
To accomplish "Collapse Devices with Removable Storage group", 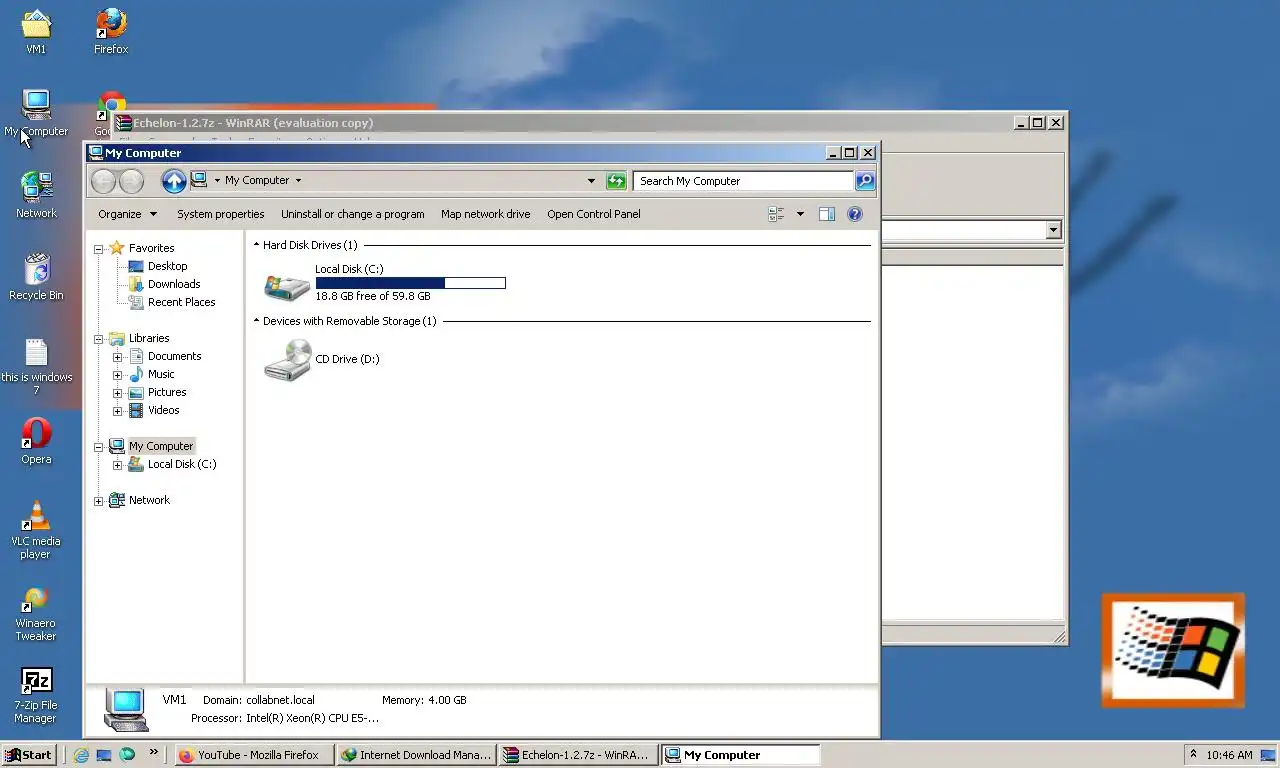I will pos(256,321).
